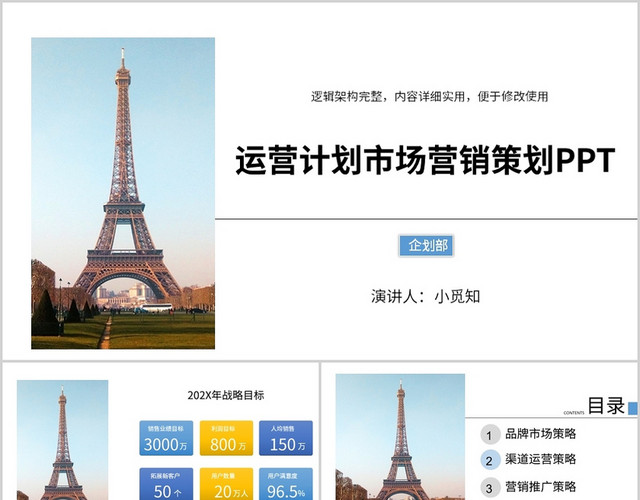Image resolution: width=640 pixels, height=500 pixels.
Task: Open the Eiffel photo on contents slide
Action: pos(400,437)
